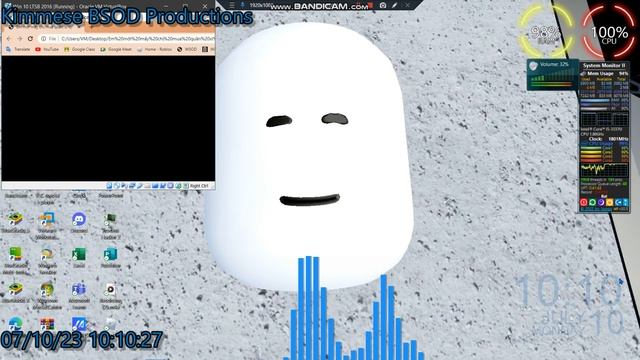This screenshot has width=640, height=360.
Task: Select the Bandicam pencil draw tool
Action: click(x=395, y=5)
